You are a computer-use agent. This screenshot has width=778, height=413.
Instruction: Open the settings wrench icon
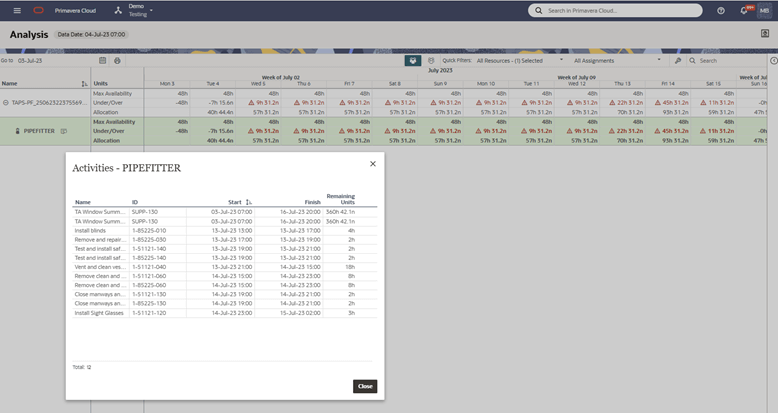tap(678, 61)
